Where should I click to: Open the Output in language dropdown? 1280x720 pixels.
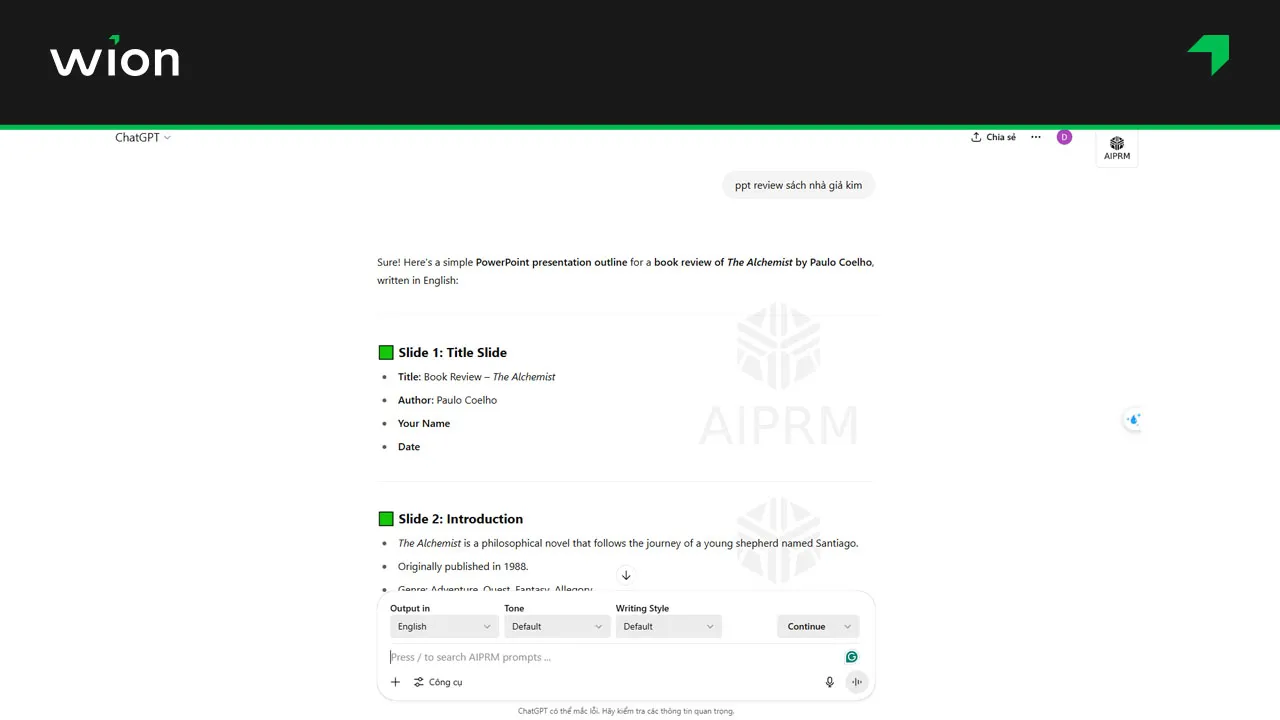(x=443, y=626)
